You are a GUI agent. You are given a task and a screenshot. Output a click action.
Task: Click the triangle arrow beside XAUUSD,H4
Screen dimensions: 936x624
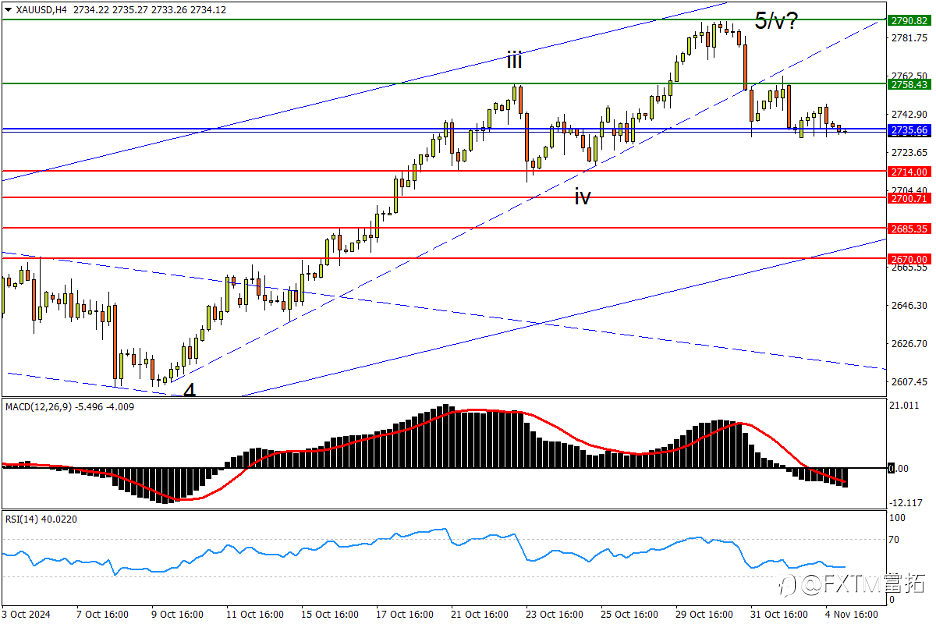(x=8, y=10)
